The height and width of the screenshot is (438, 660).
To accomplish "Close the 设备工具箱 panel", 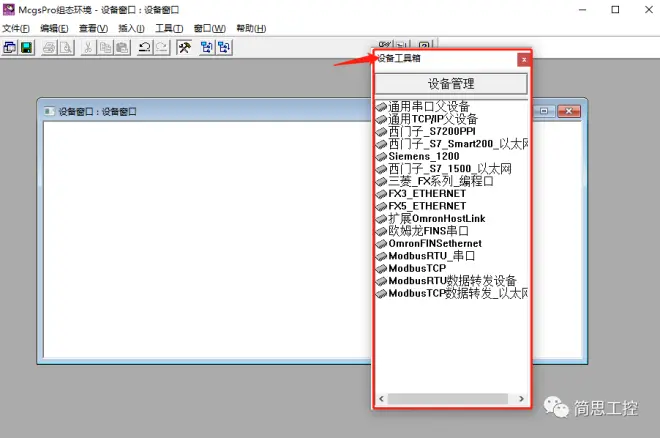I will tap(524, 60).
